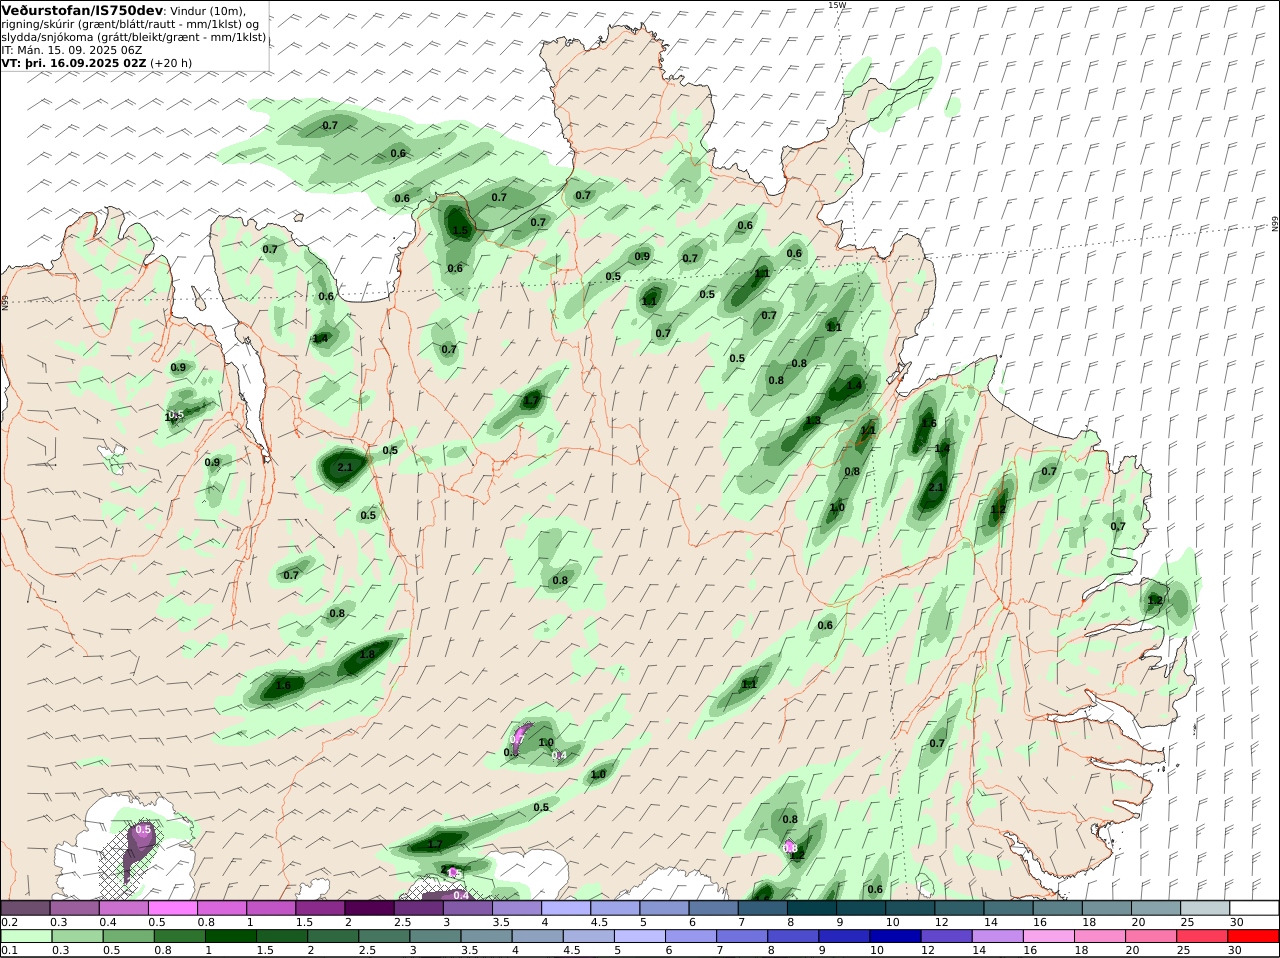Viewport: 1280px width, 958px height.
Task: Click the 0.1 label in the lower legend
Action: click(x=9, y=950)
